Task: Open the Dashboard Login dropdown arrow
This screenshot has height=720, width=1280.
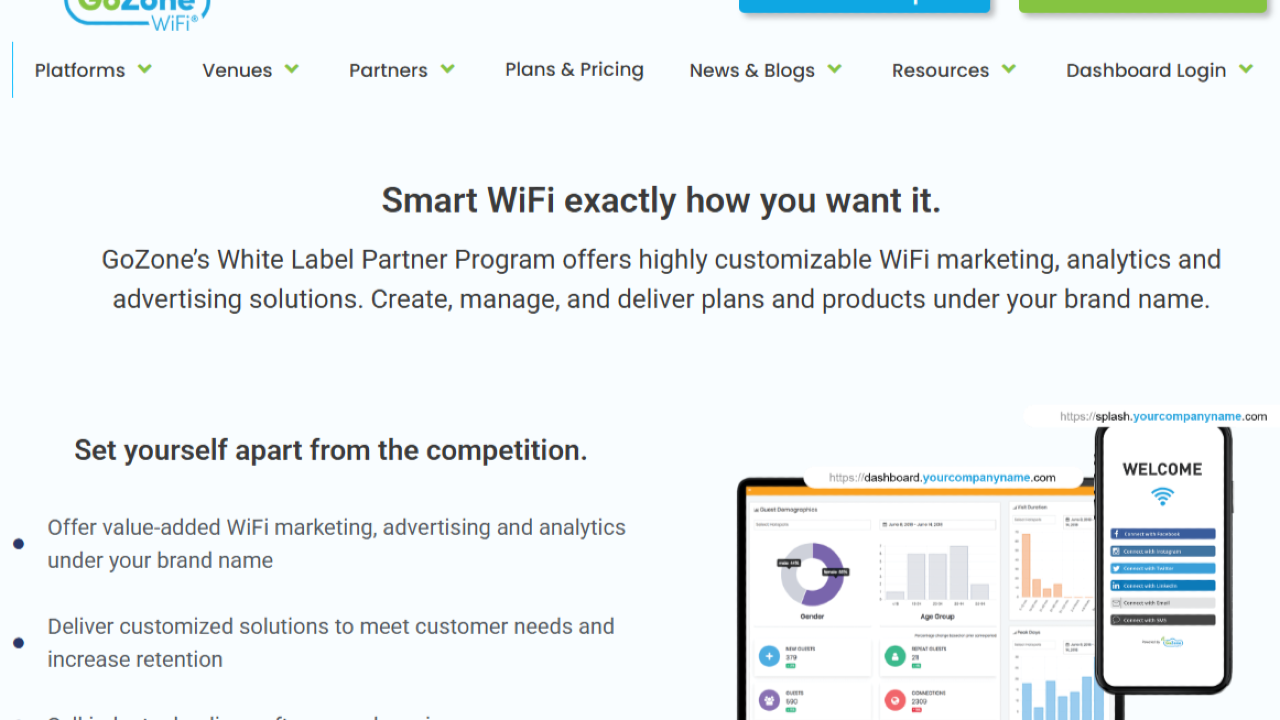Action: point(1246,69)
